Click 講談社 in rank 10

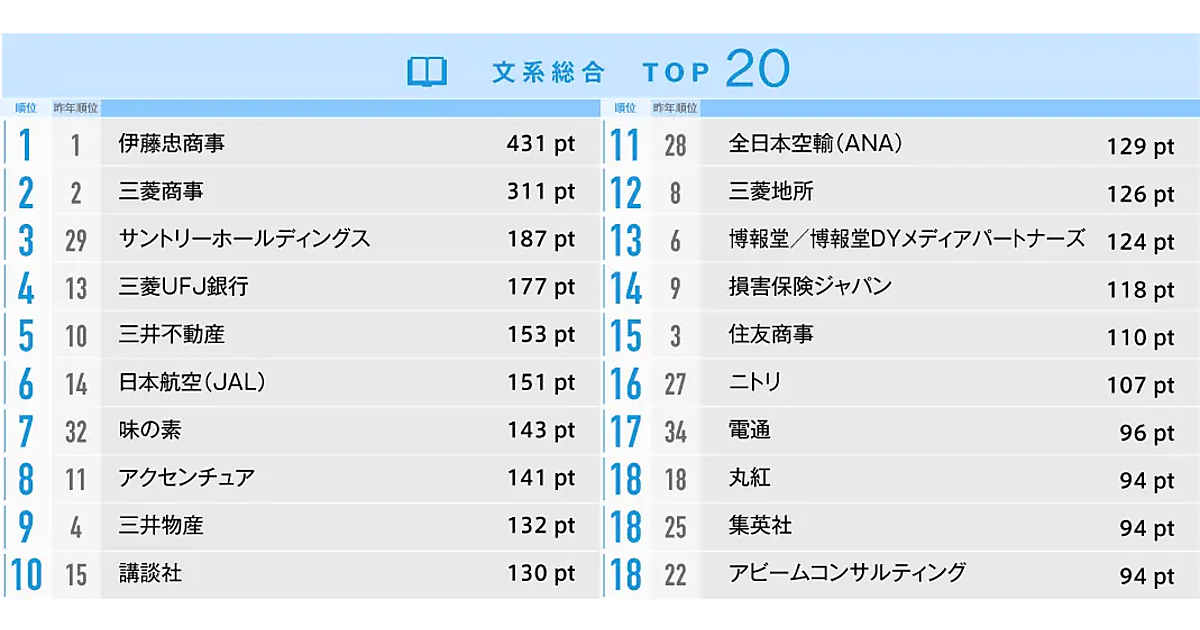click(x=150, y=573)
